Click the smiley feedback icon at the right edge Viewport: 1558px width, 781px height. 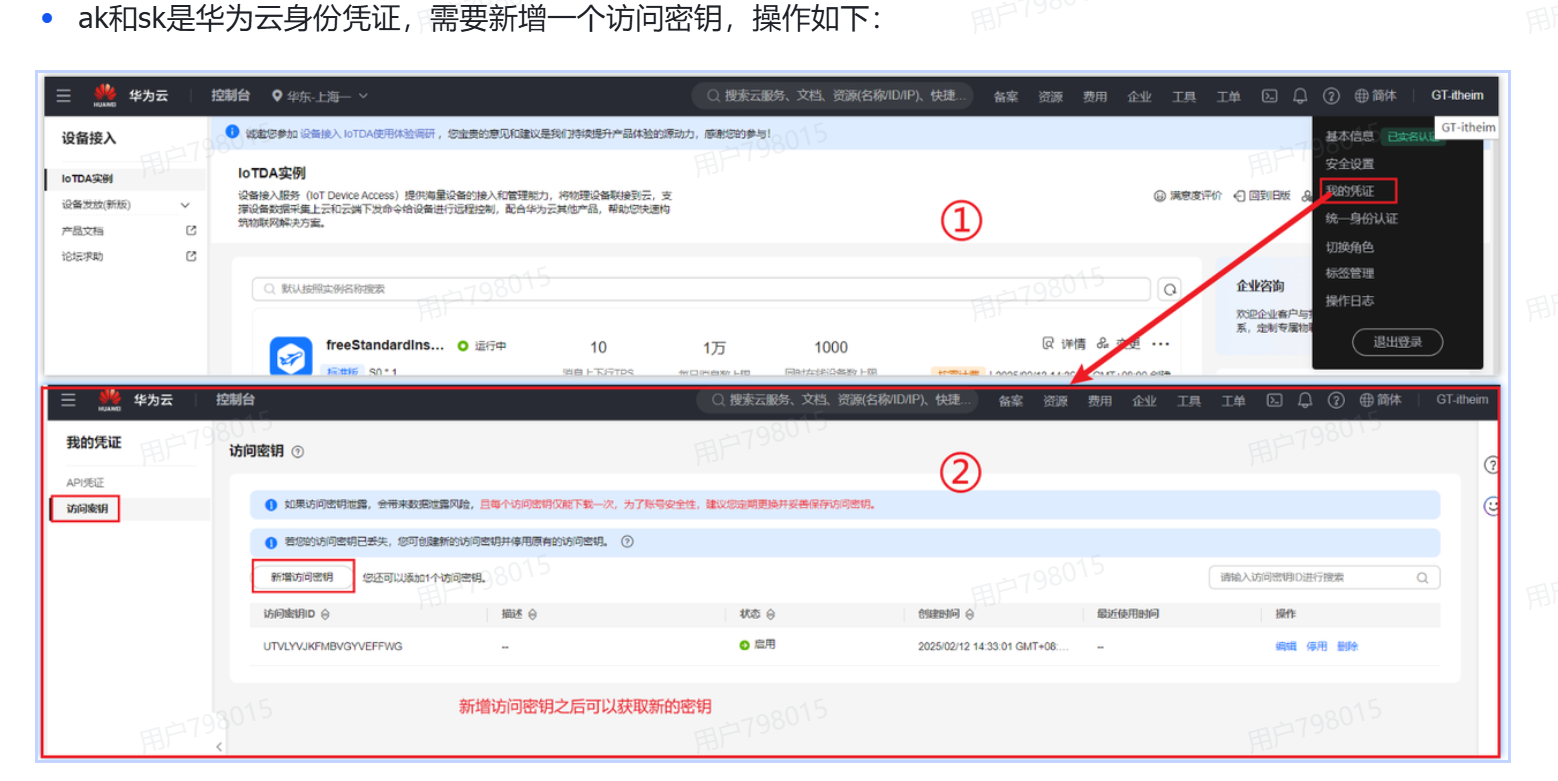pyautogui.click(x=1491, y=507)
